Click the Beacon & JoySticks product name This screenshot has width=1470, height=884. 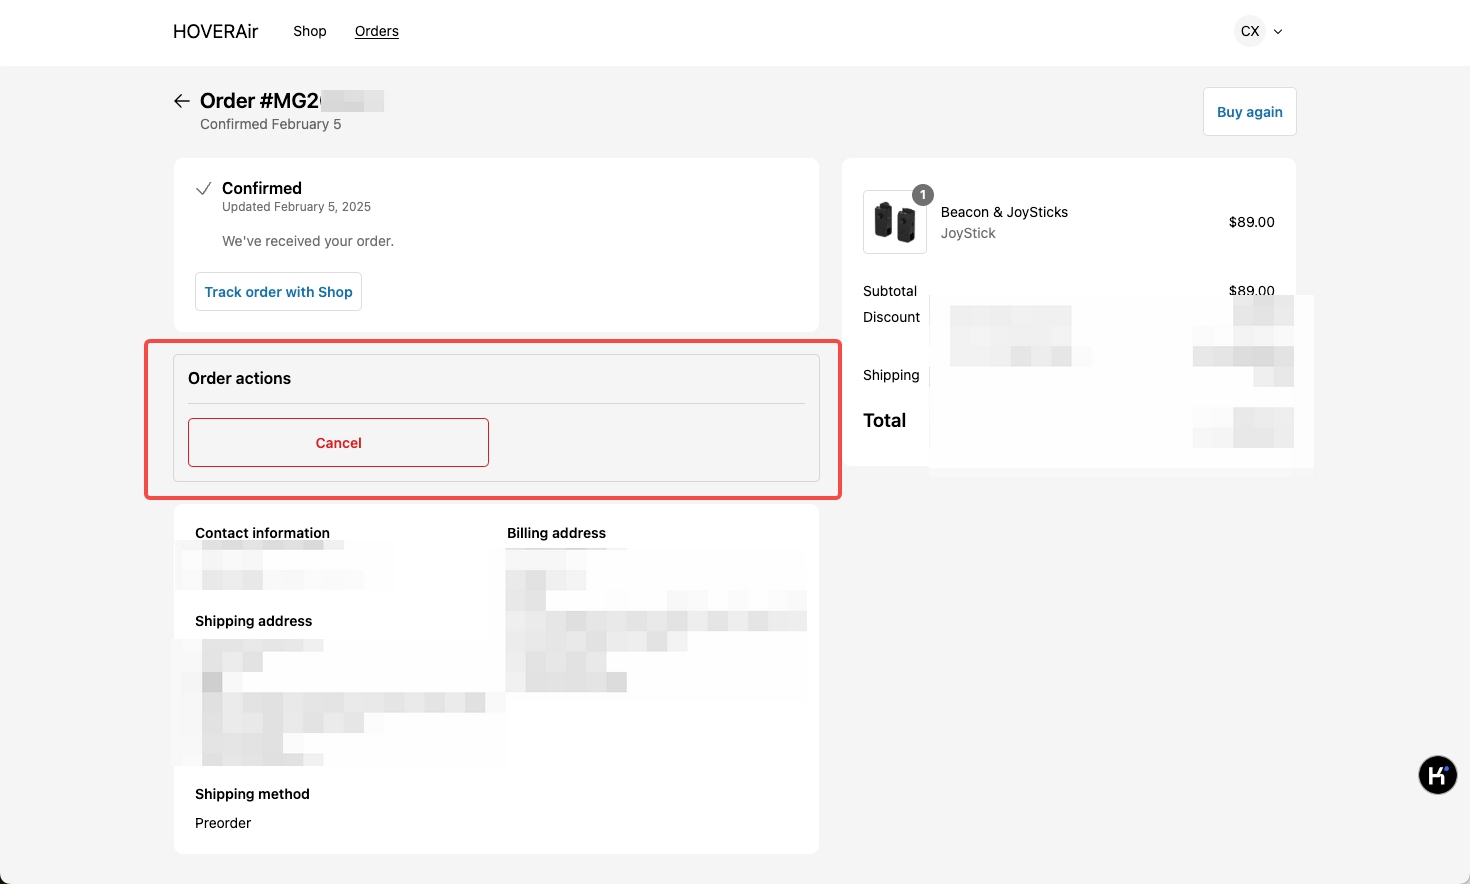coord(1004,212)
